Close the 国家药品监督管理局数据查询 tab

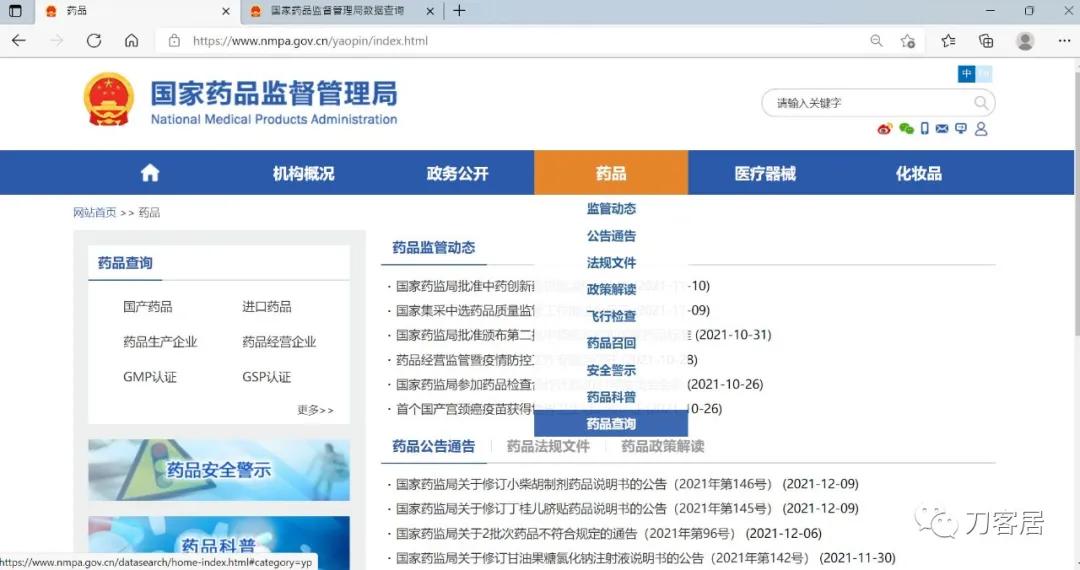coord(430,11)
